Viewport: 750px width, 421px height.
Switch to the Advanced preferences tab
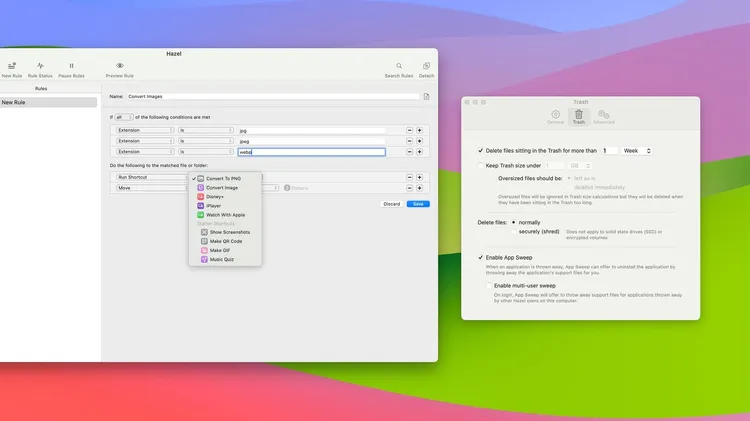(x=604, y=117)
